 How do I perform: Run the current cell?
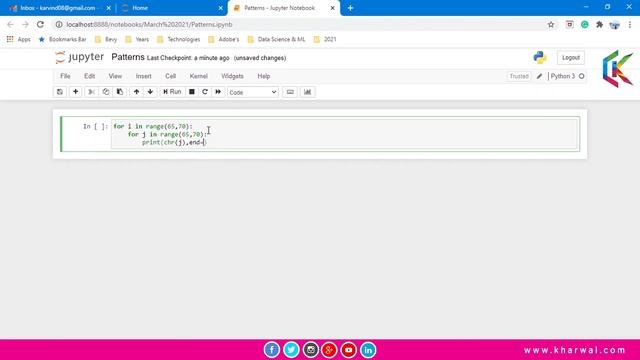tap(172, 92)
